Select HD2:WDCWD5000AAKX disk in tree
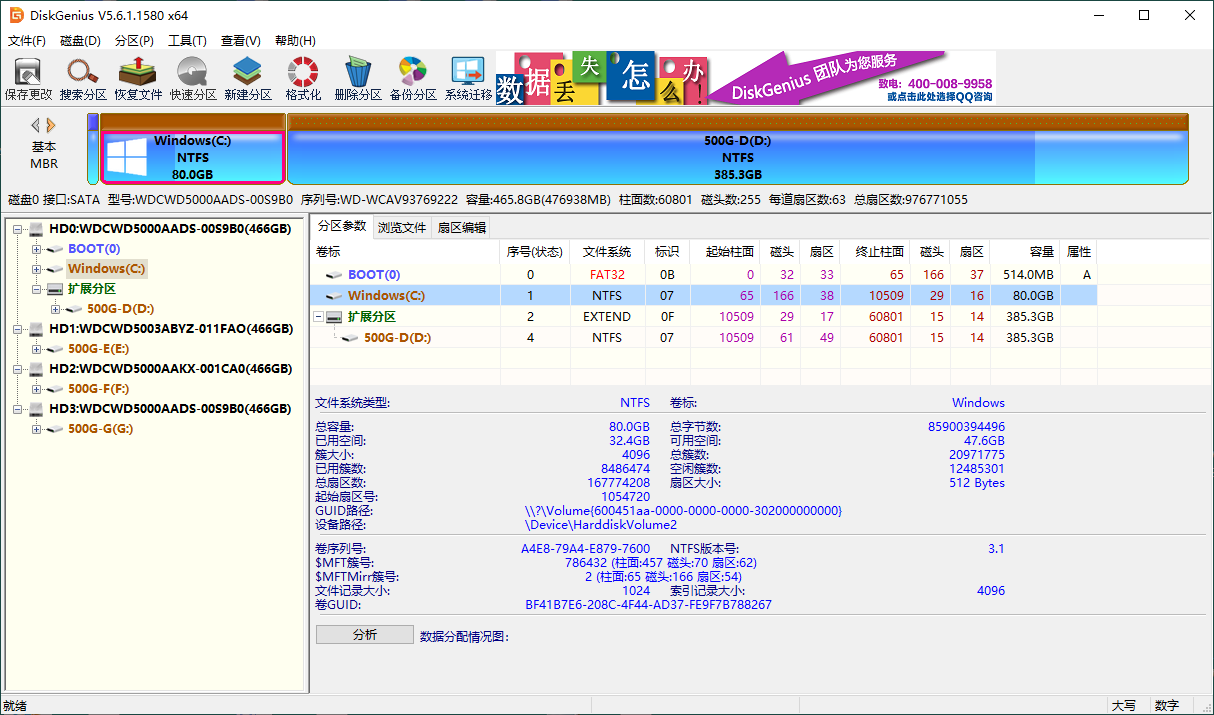Viewport: 1214px width, 715px height. [x=170, y=369]
